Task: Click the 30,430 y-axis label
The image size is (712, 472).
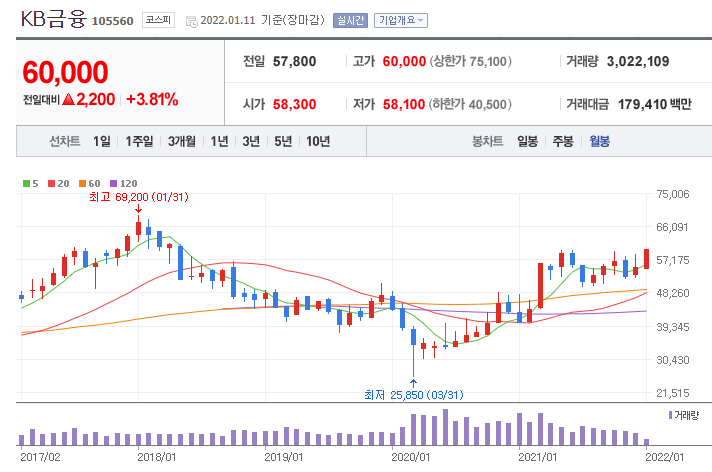Action: pyautogui.click(x=673, y=360)
